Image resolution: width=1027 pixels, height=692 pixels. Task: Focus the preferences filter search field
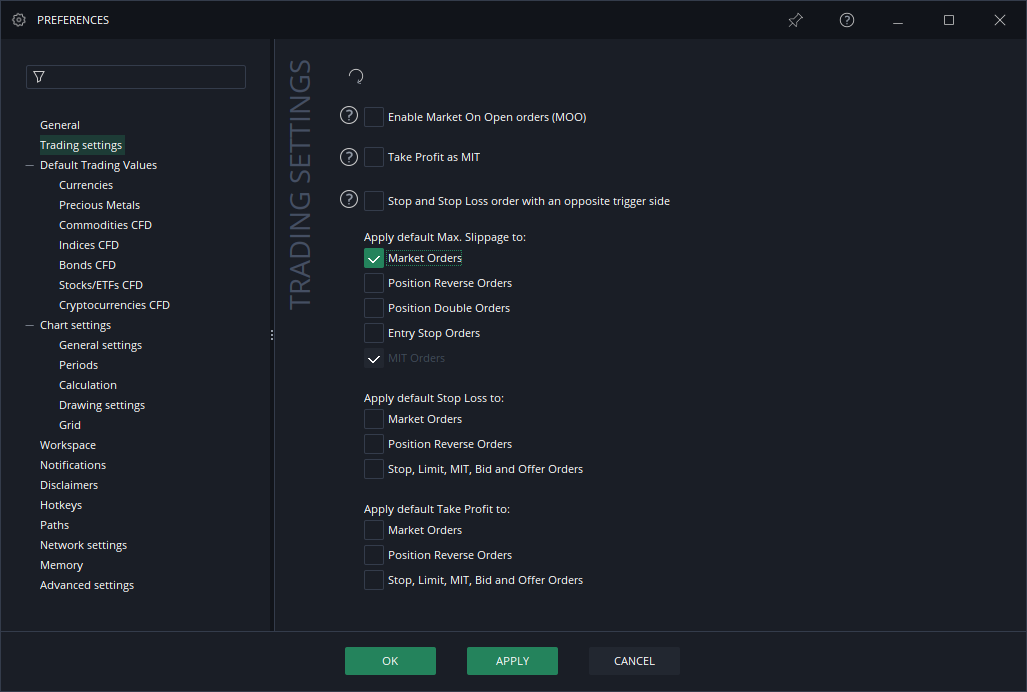coord(136,77)
